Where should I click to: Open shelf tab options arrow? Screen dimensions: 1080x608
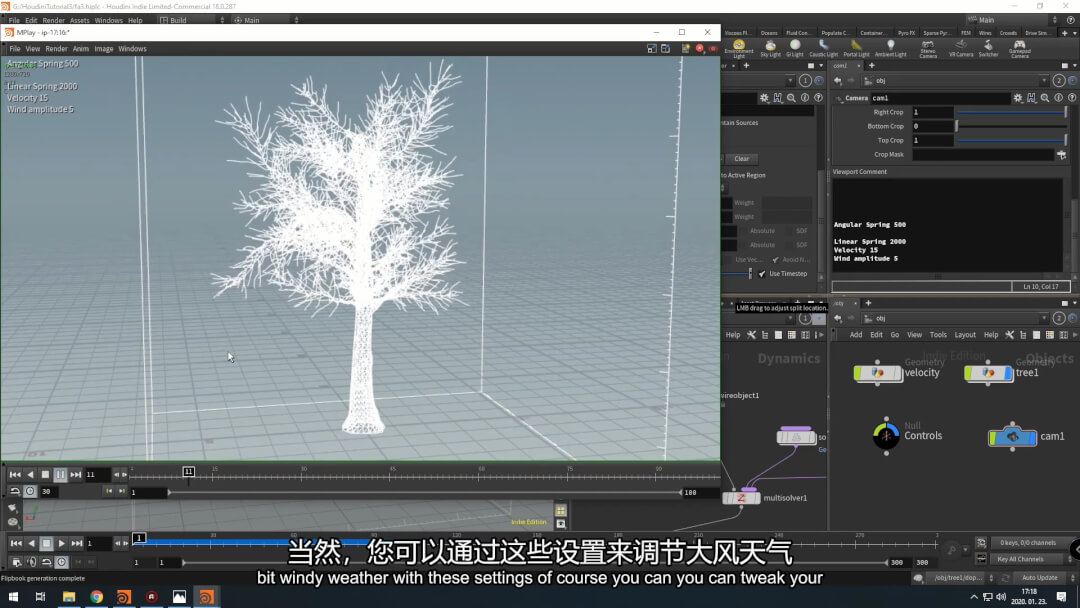[1074, 32]
